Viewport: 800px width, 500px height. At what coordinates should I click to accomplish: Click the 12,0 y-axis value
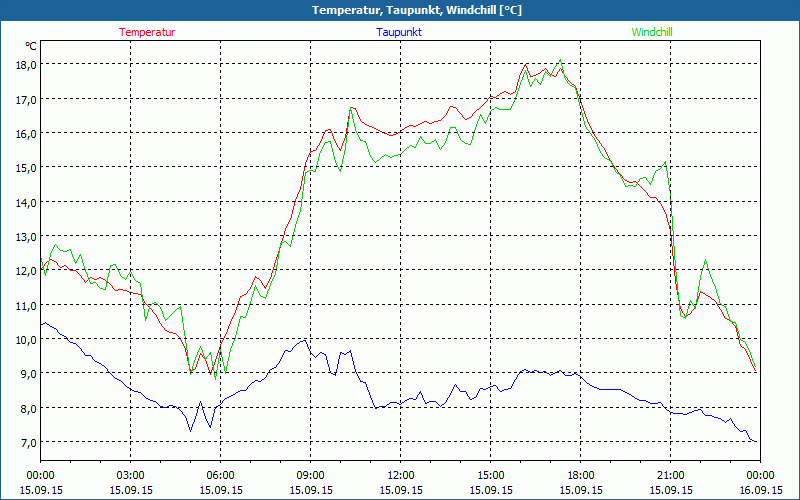[x=27, y=271]
